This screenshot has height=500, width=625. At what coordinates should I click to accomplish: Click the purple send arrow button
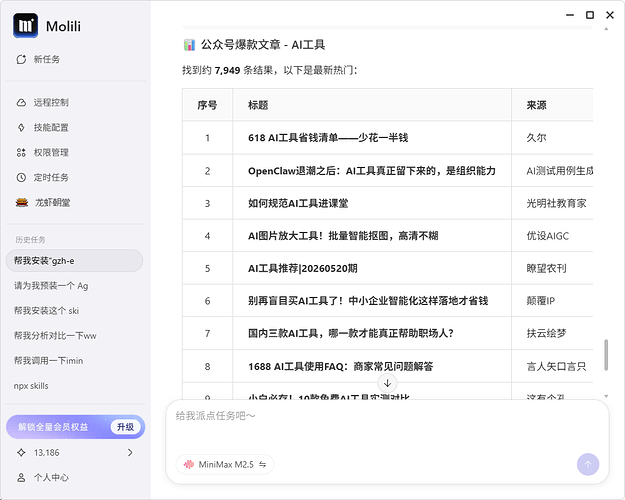pyautogui.click(x=588, y=464)
